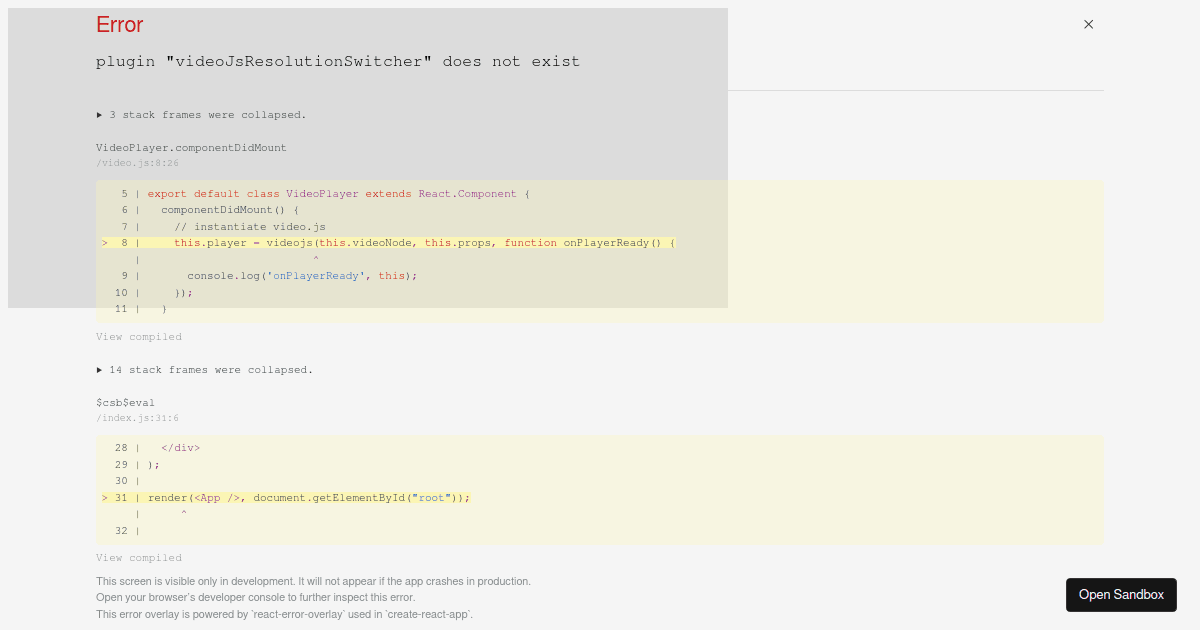Dismiss the error overlay with the X icon
The width and height of the screenshot is (1200, 630).
pyautogui.click(x=1088, y=24)
